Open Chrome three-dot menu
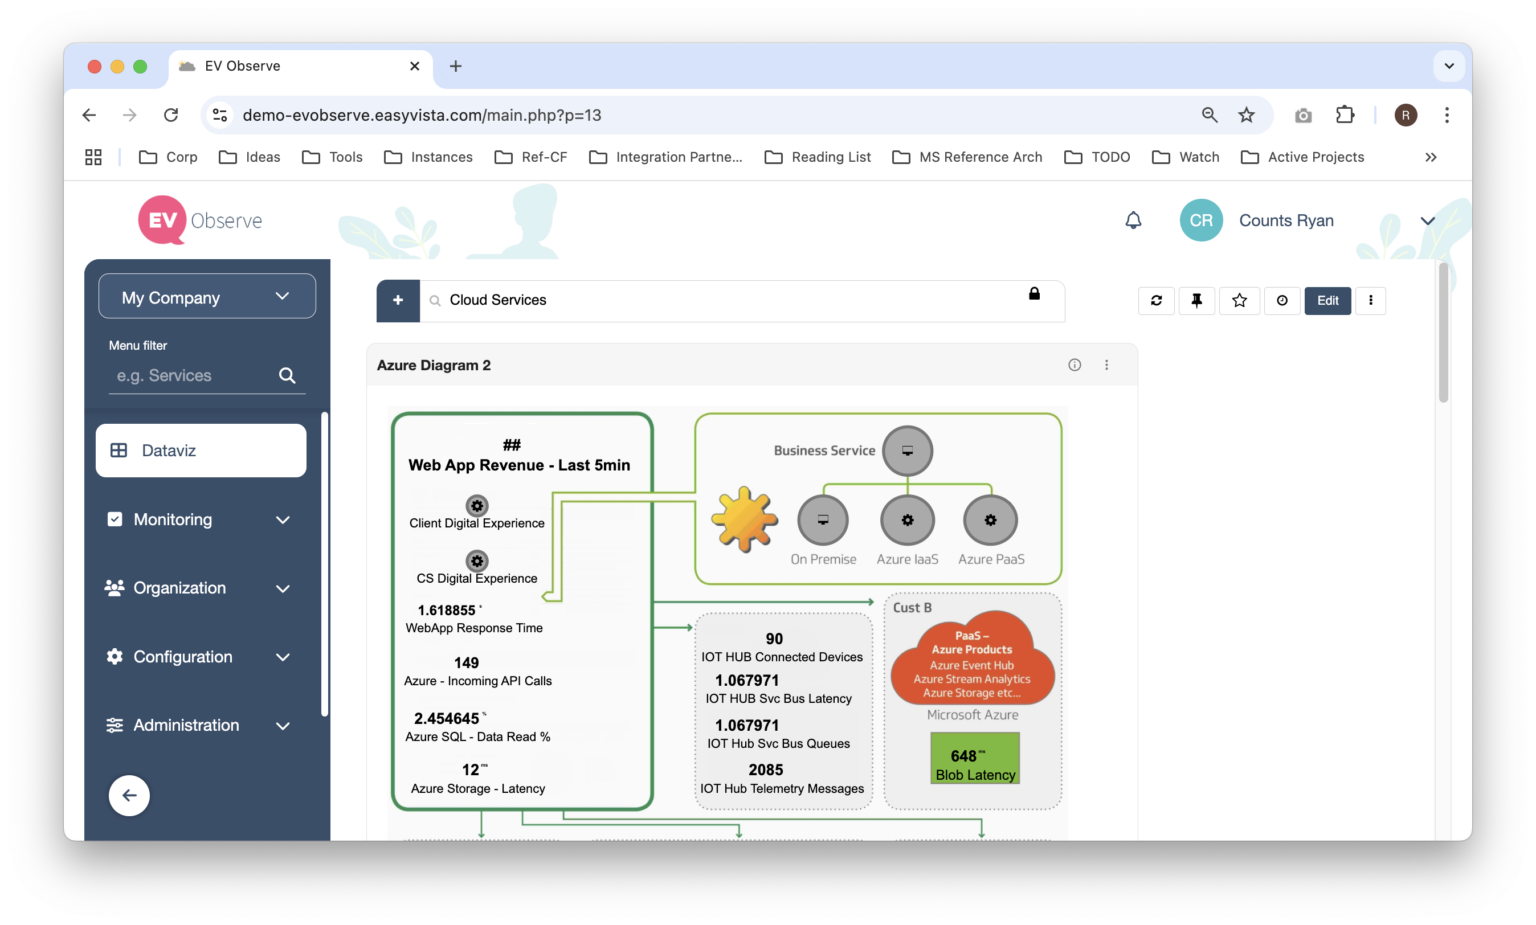The height and width of the screenshot is (925, 1536). tap(1446, 115)
